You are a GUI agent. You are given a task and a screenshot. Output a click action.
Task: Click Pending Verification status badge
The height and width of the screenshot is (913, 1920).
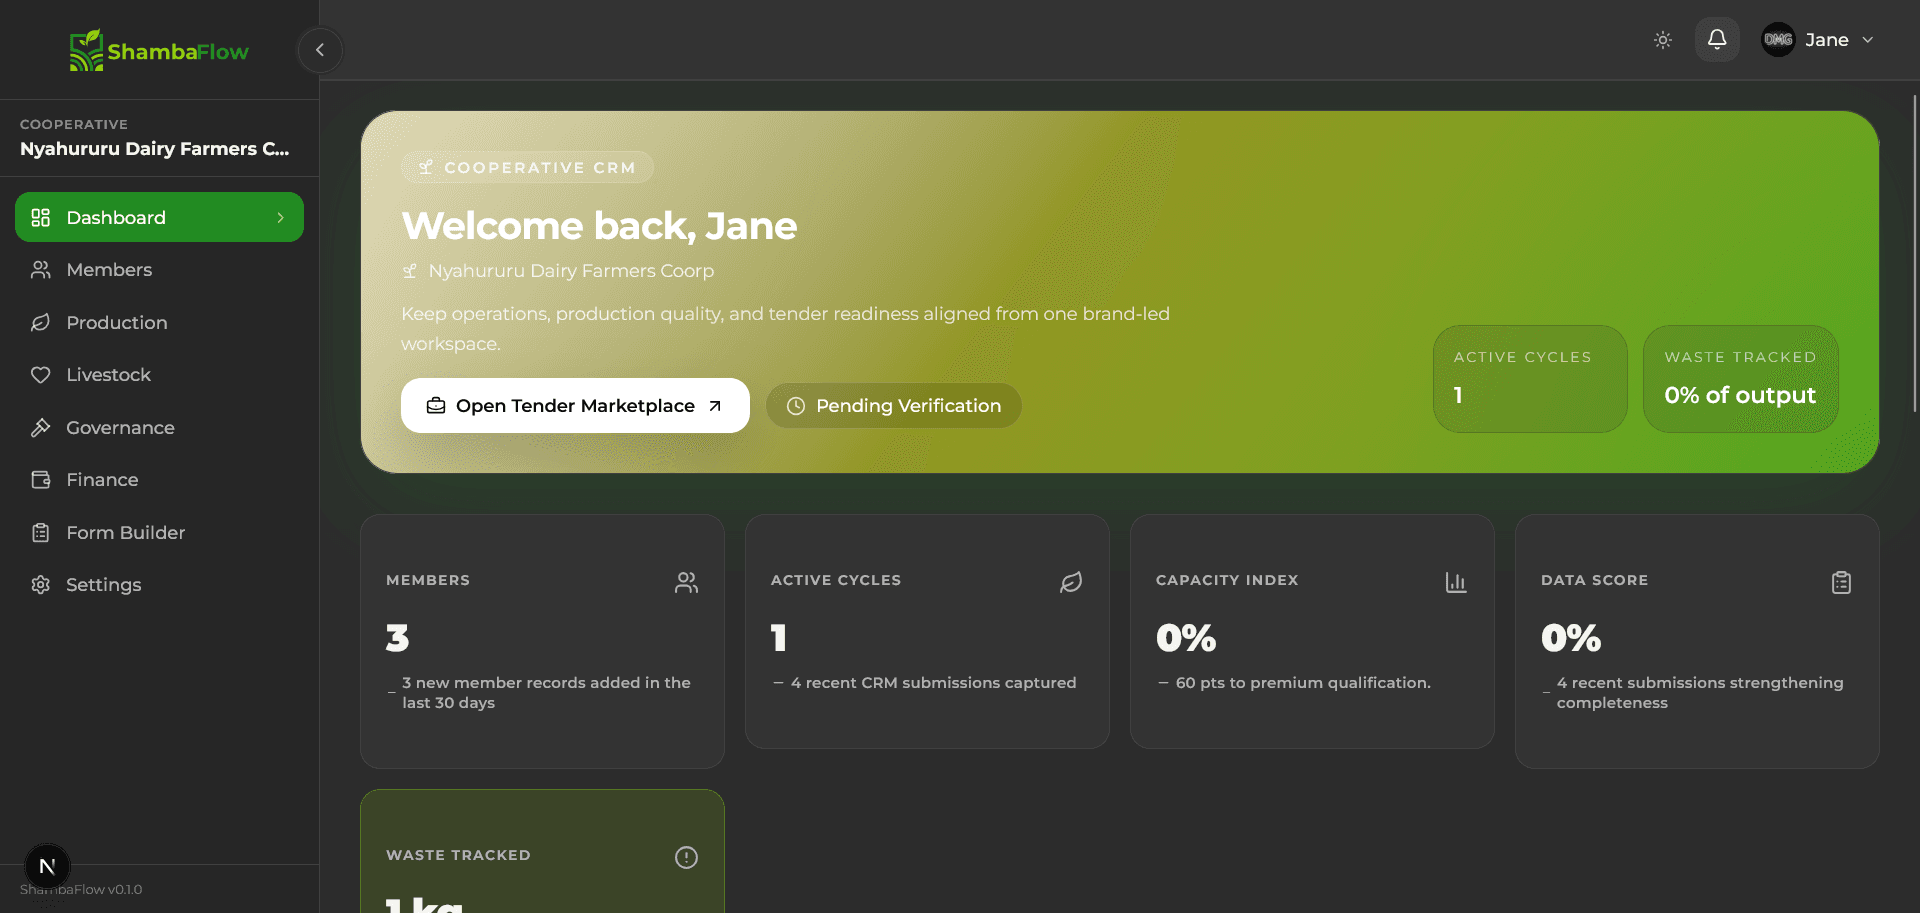pos(894,405)
